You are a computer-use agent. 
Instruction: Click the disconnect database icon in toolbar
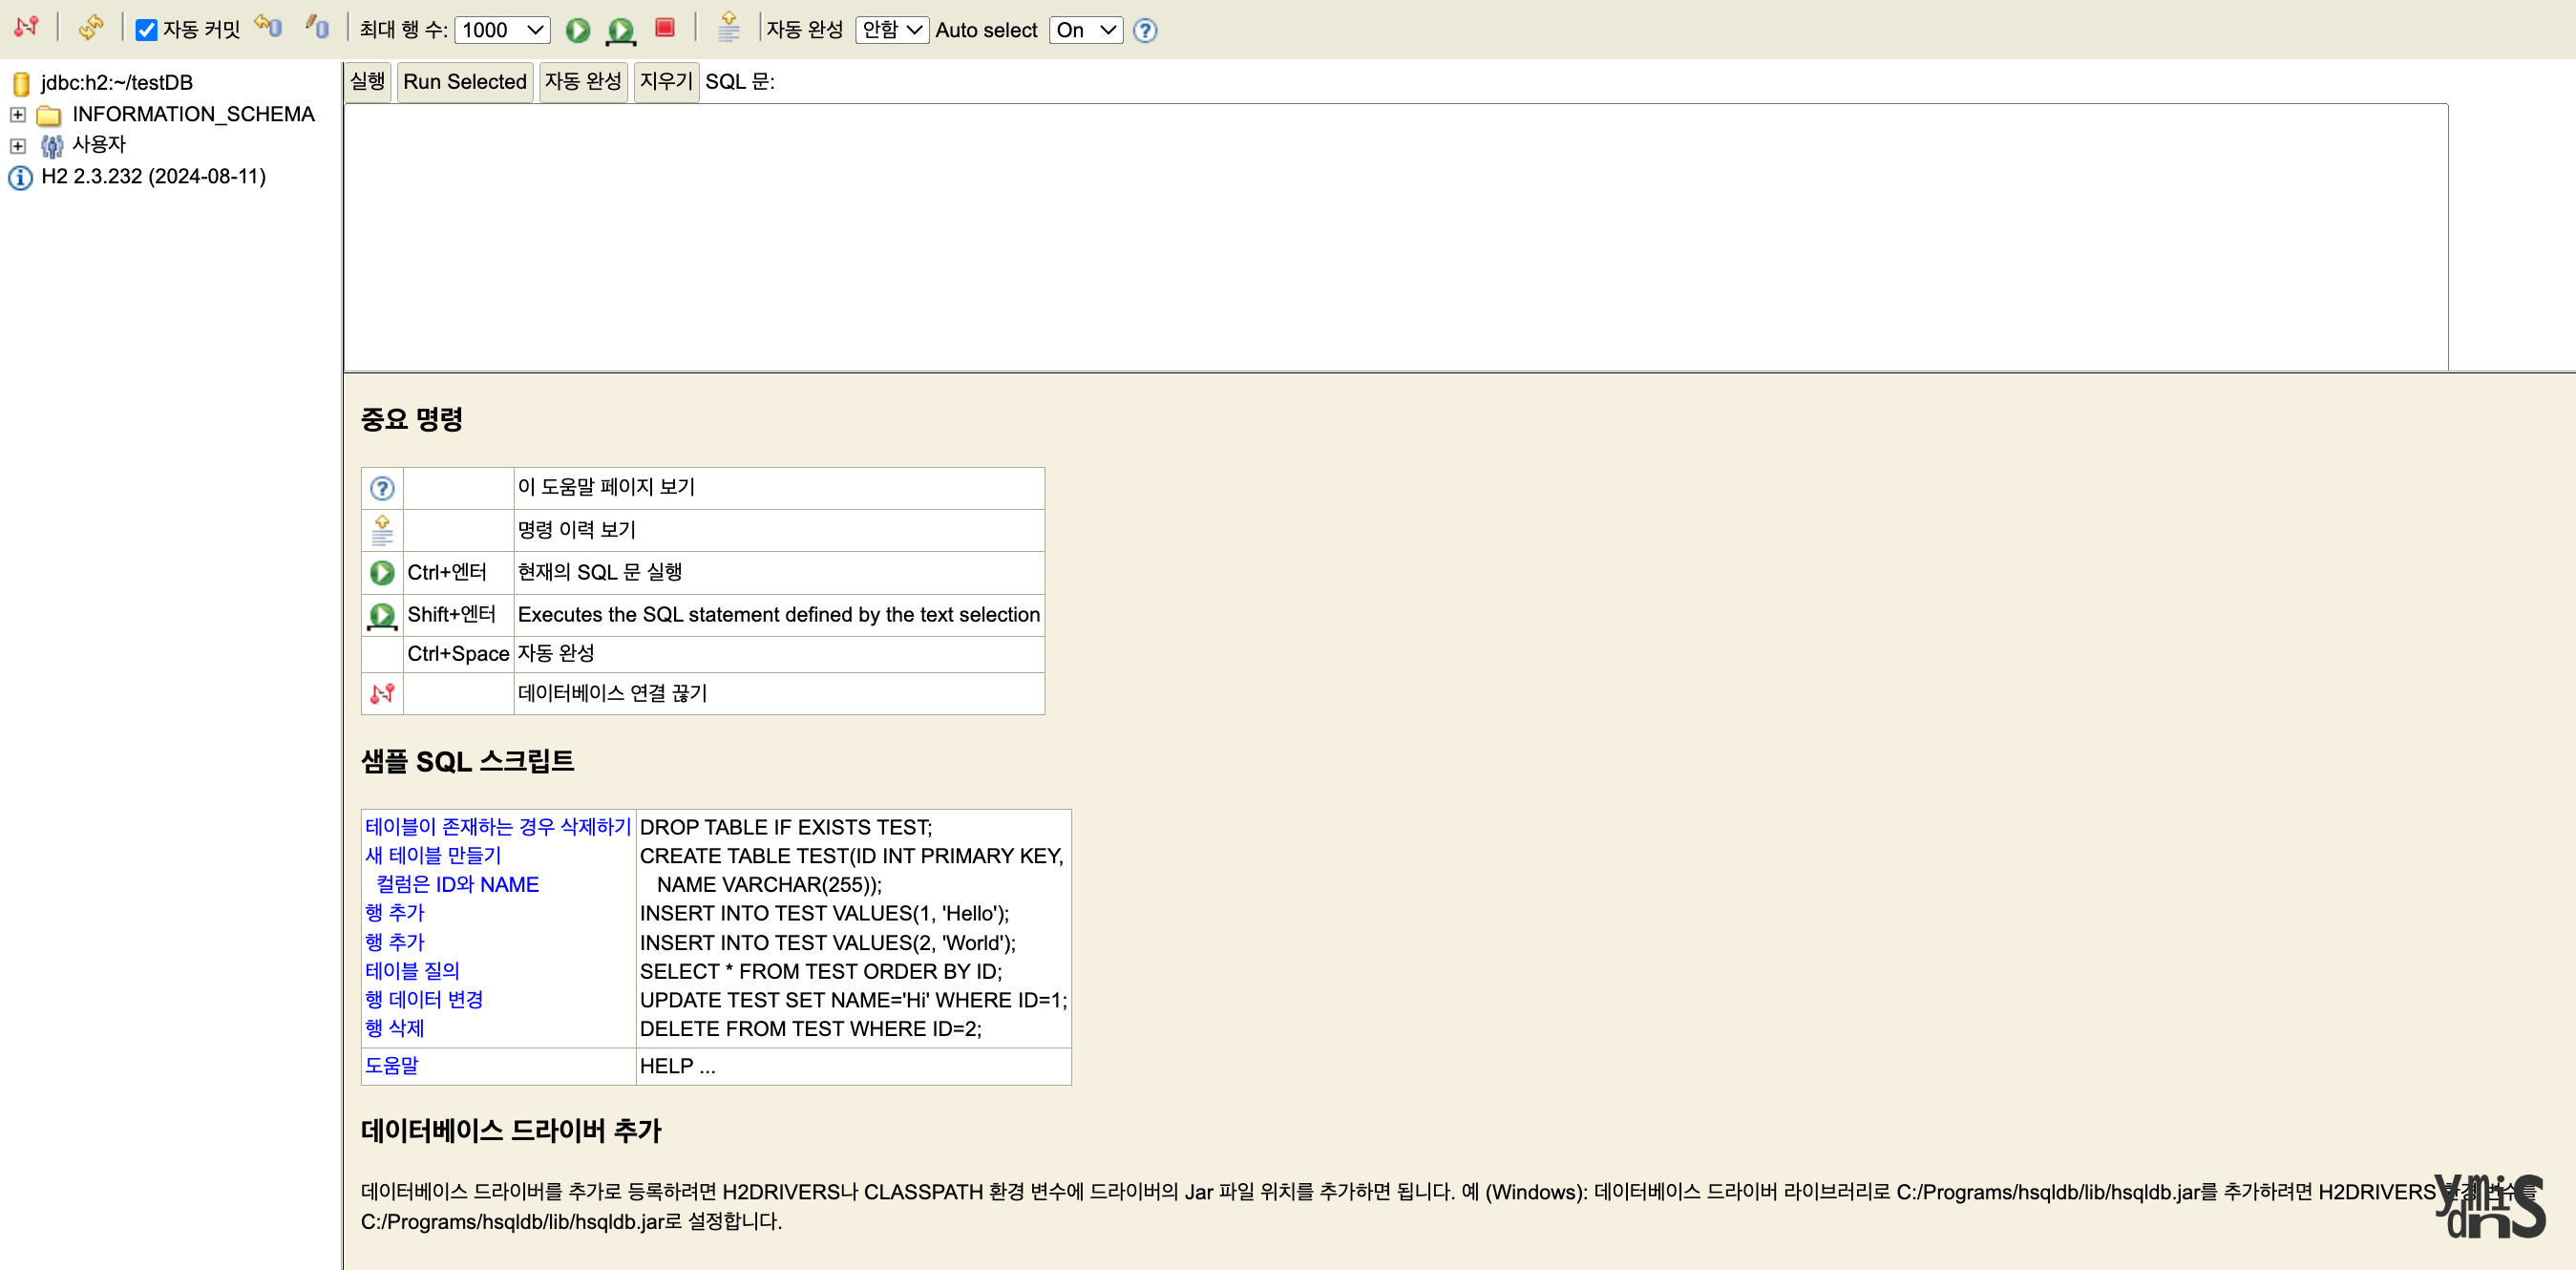coord(26,28)
